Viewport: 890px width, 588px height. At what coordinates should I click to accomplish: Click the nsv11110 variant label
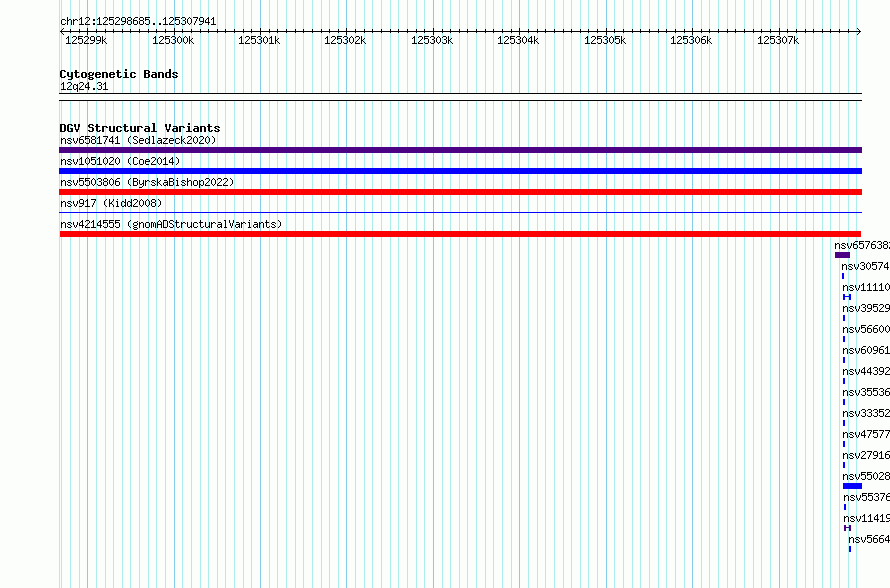(866, 287)
